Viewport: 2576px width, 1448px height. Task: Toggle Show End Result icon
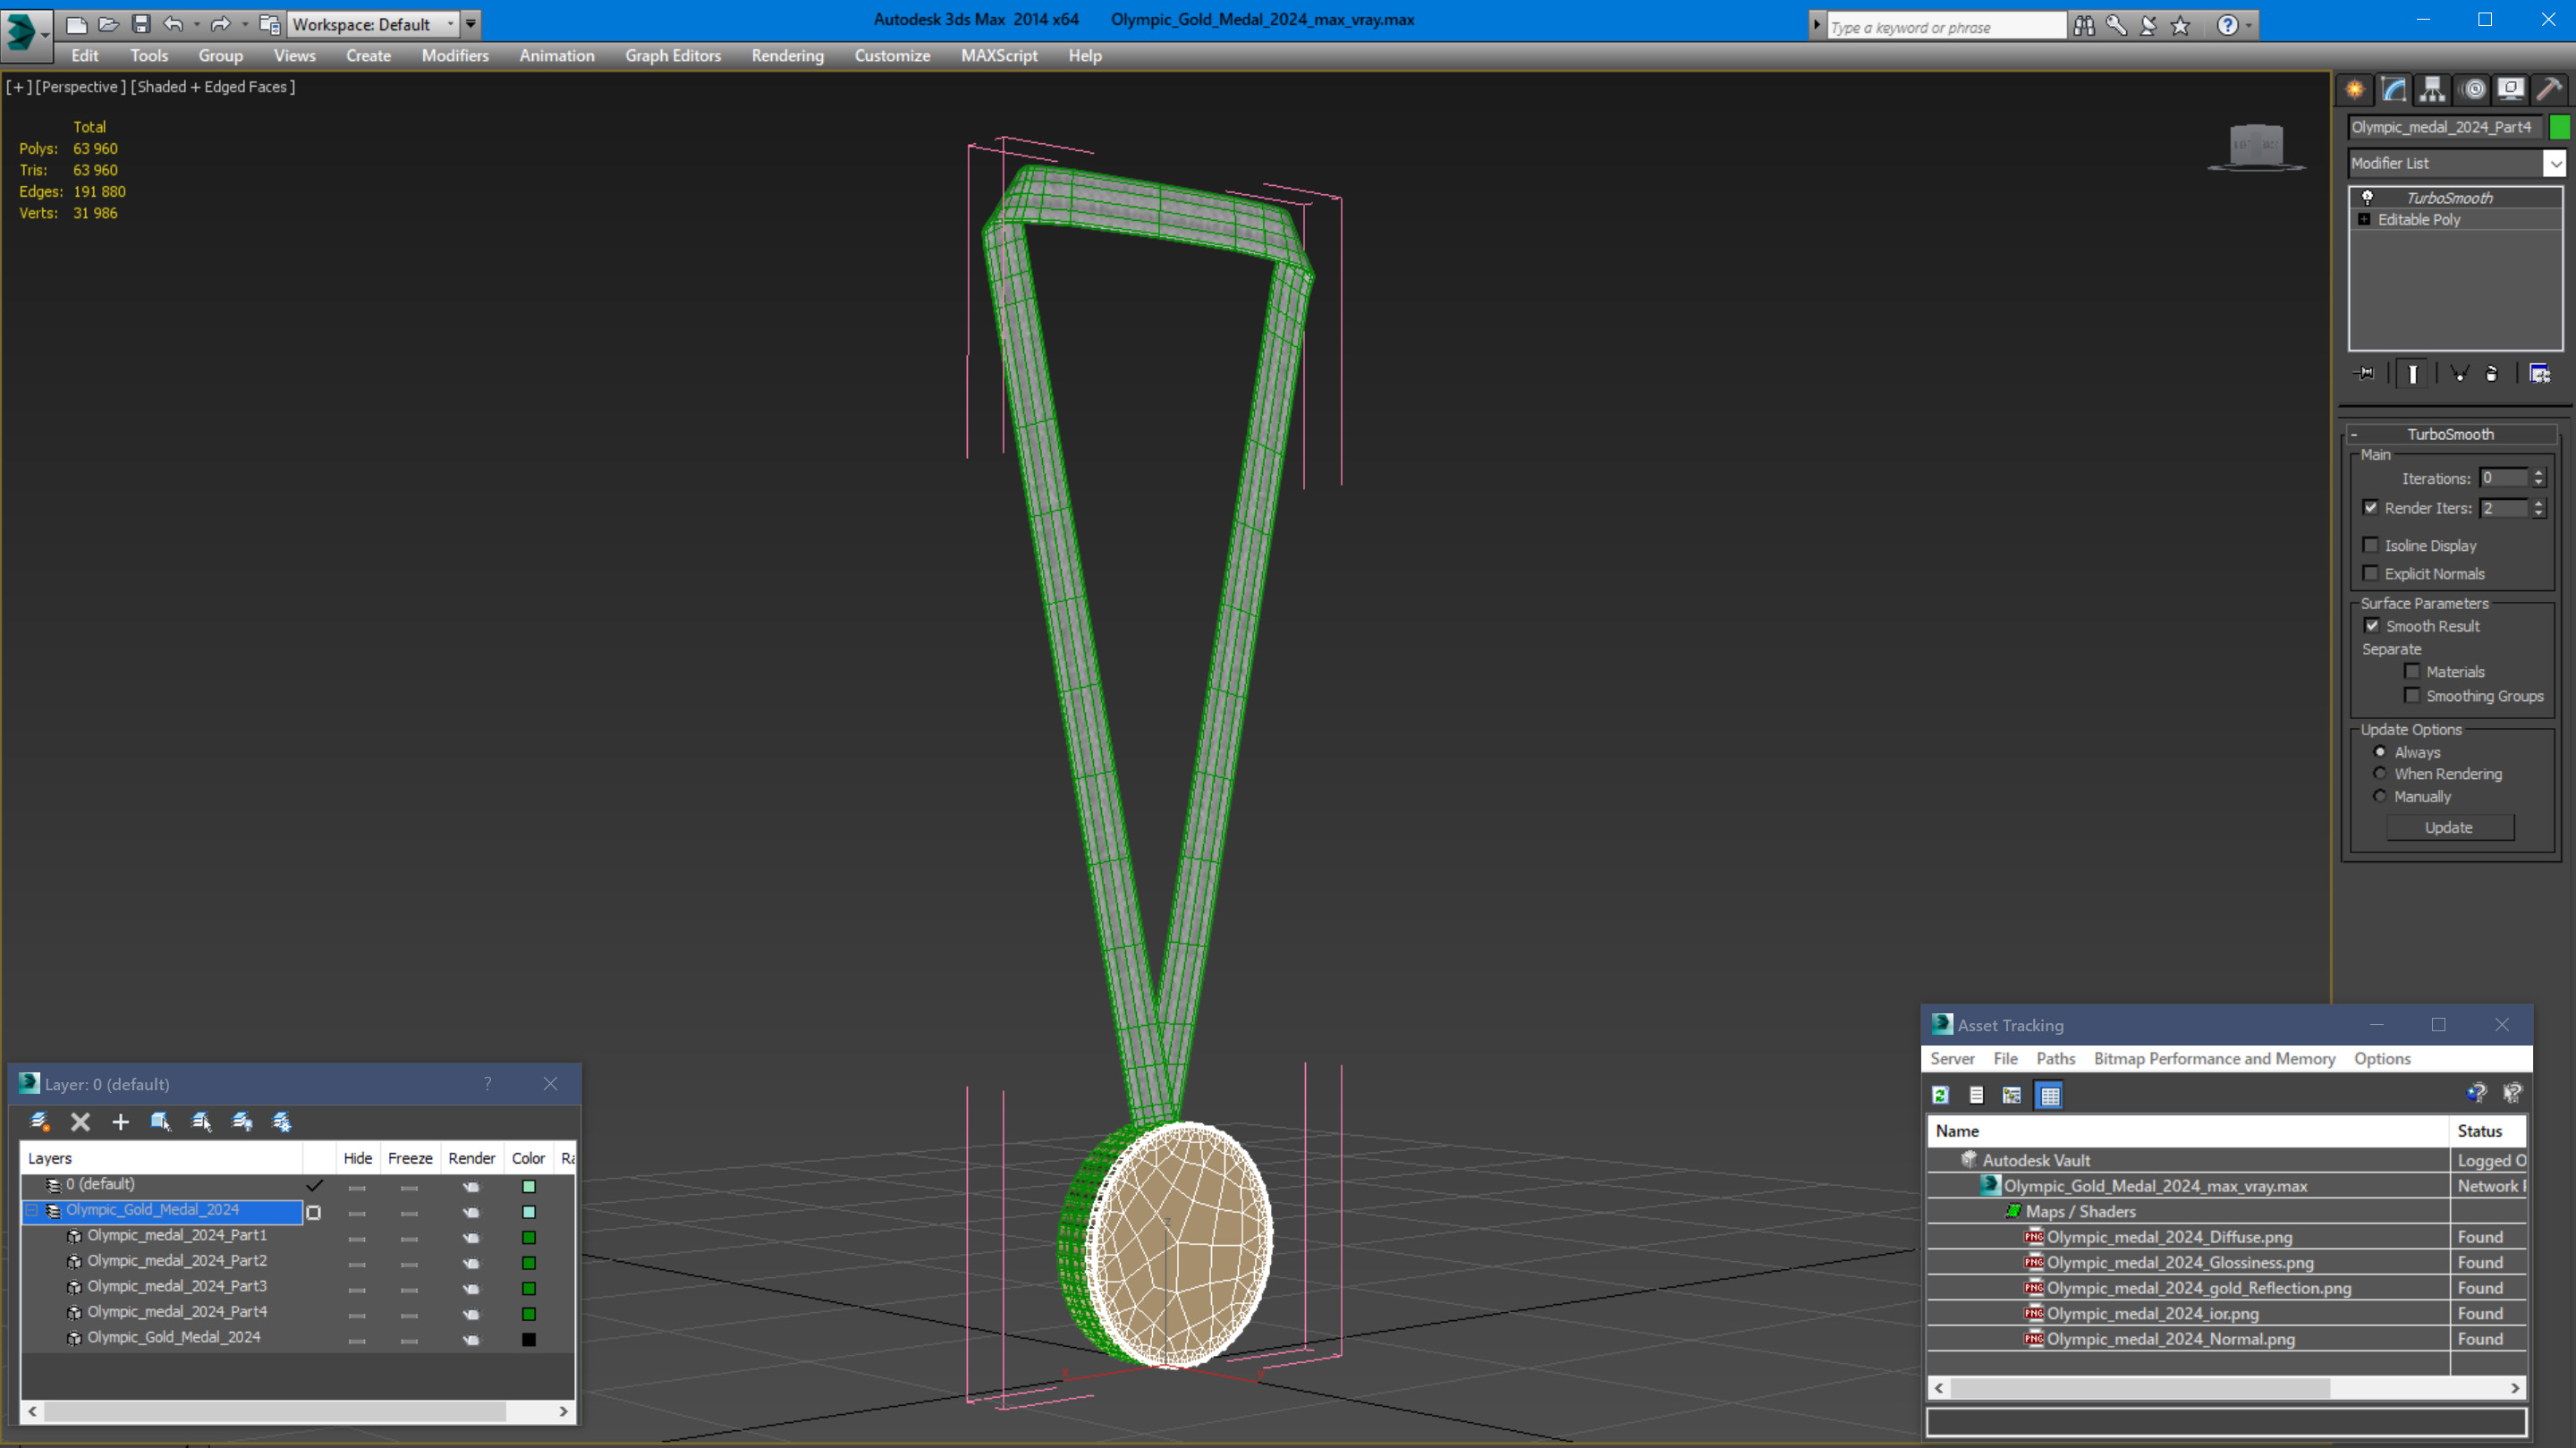pyautogui.click(x=2412, y=373)
